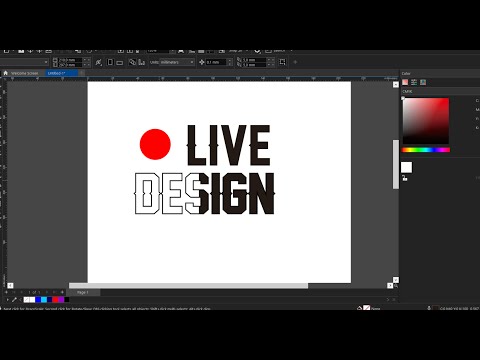The image size is (480, 360).
Task: Toggle the lock icon under color preview
Action: tap(405, 178)
